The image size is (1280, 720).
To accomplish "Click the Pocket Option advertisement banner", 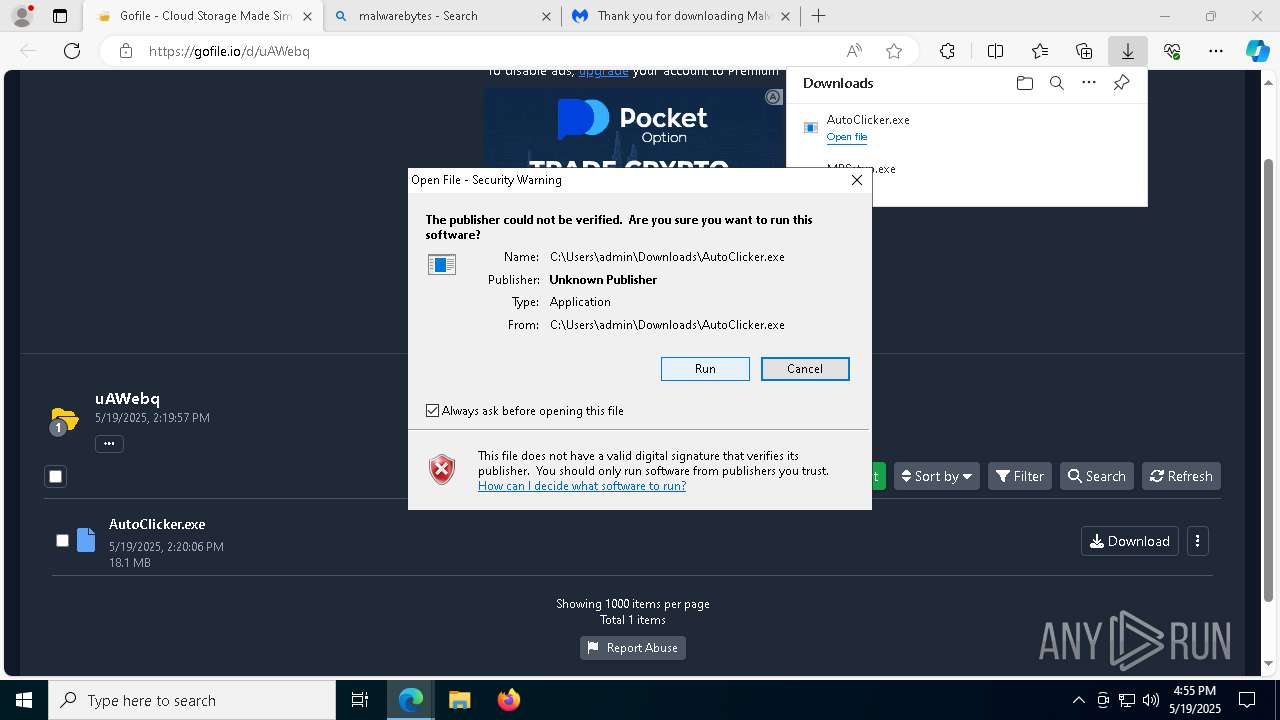I will [x=634, y=127].
